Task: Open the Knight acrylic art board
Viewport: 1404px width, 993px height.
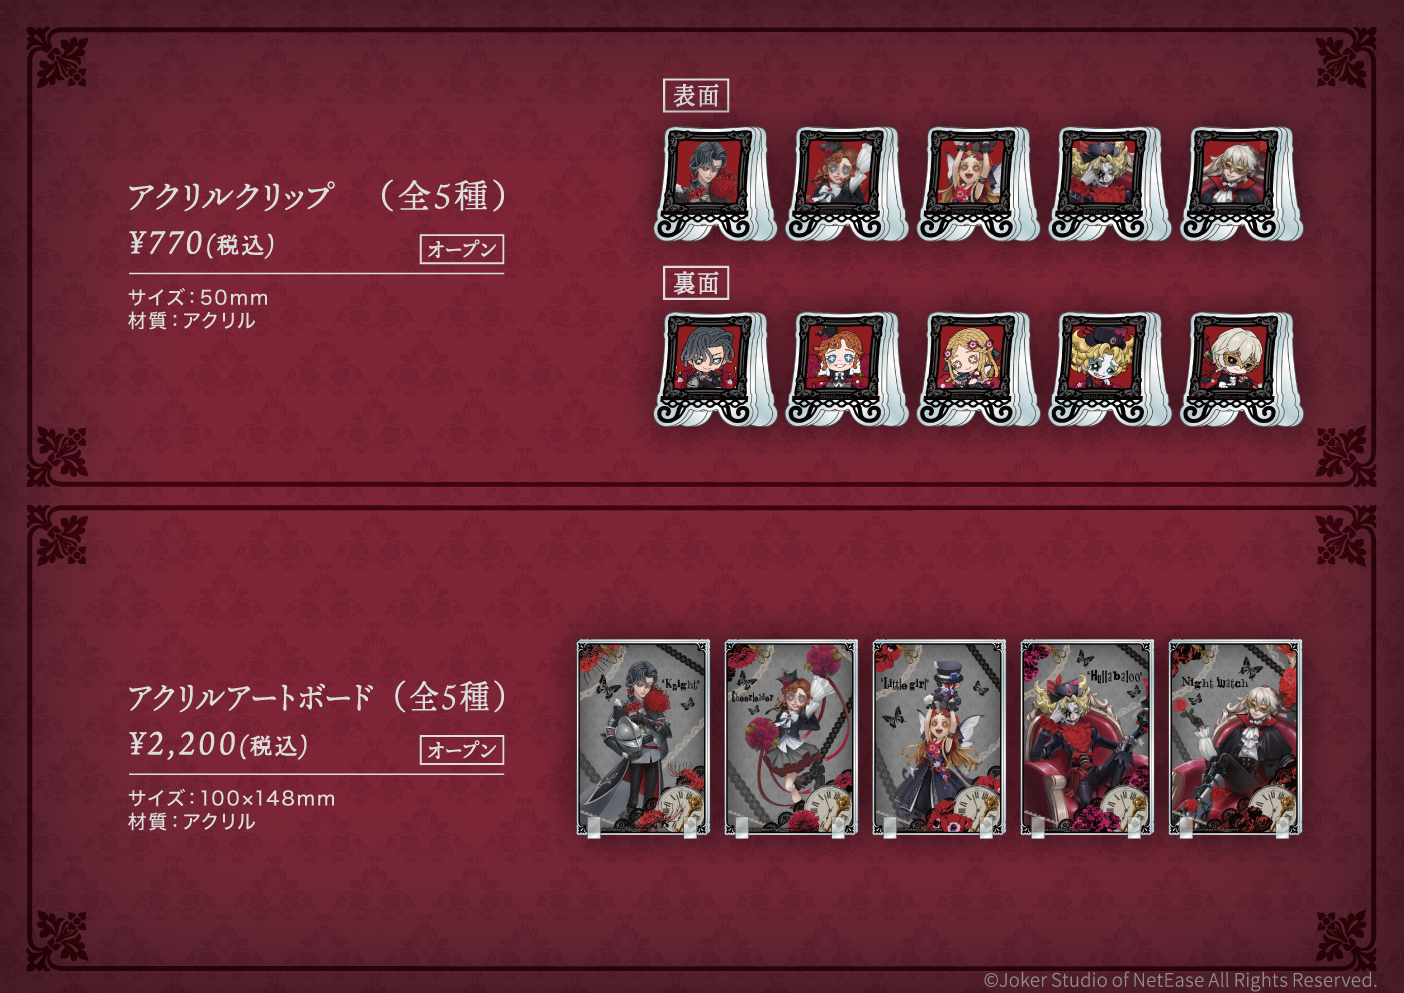Action: point(643,738)
